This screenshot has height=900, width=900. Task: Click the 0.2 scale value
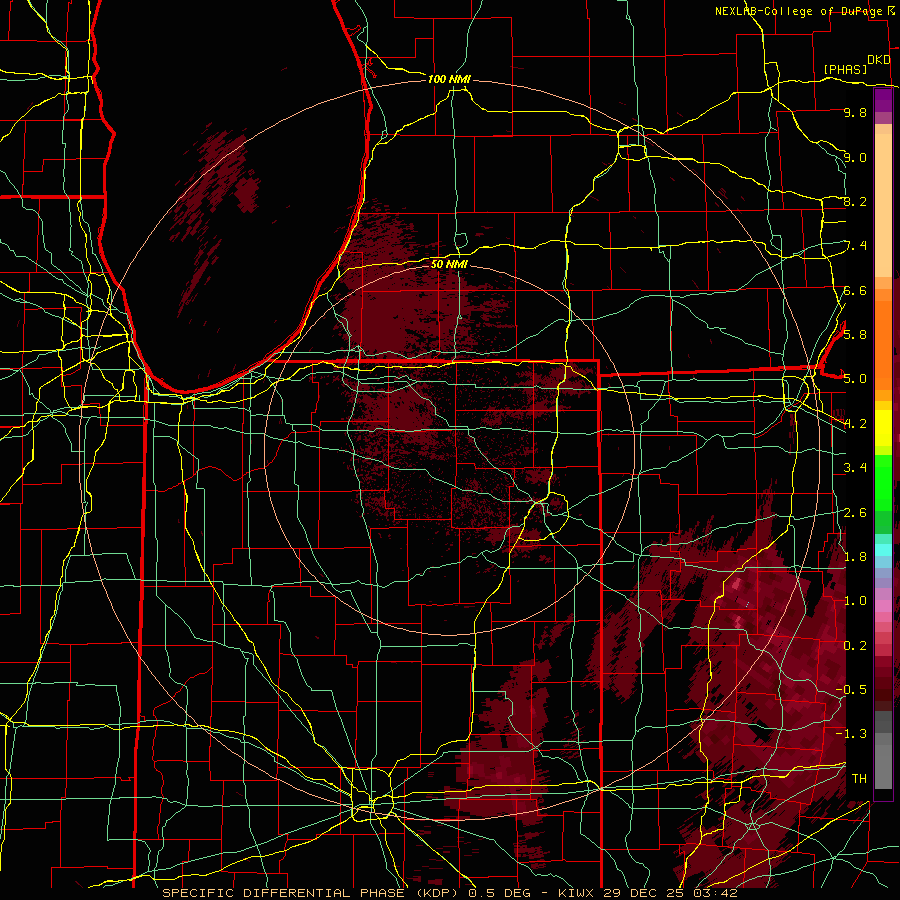(855, 646)
